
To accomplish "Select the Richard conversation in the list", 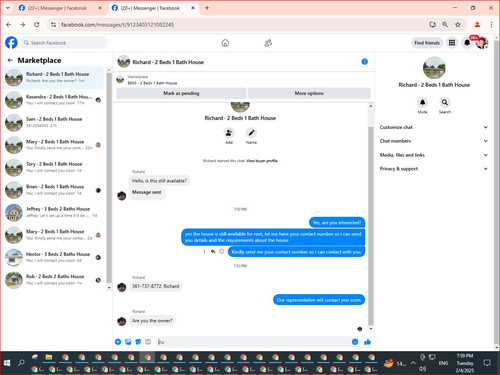I will pos(53,77).
